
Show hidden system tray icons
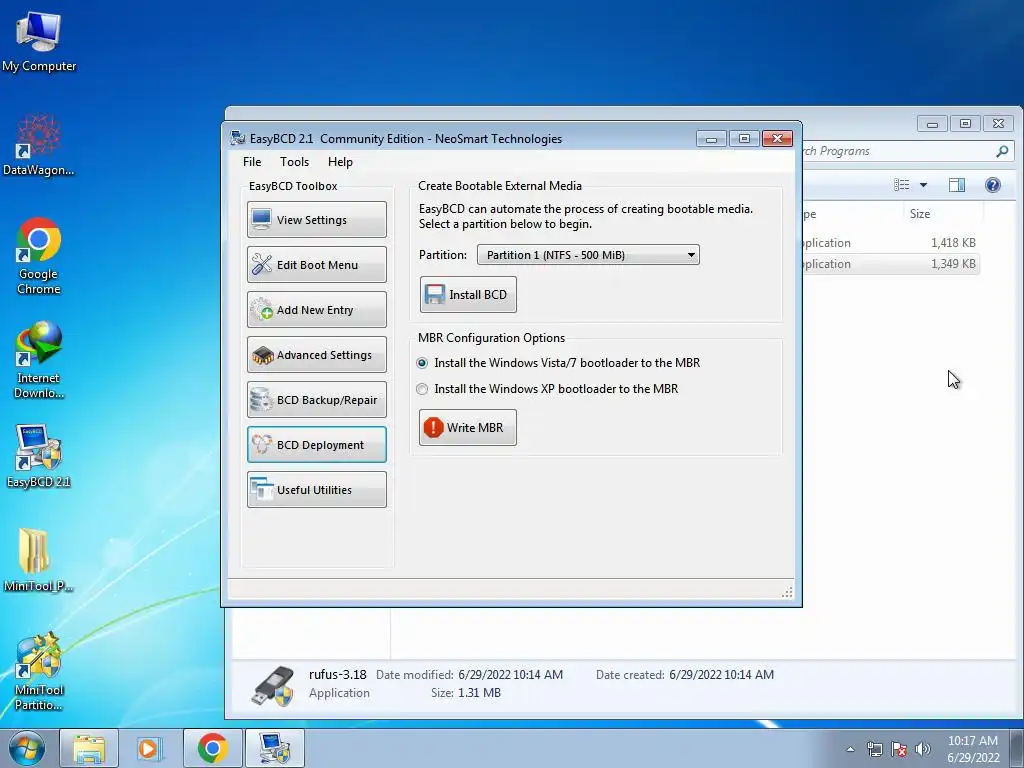850,749
